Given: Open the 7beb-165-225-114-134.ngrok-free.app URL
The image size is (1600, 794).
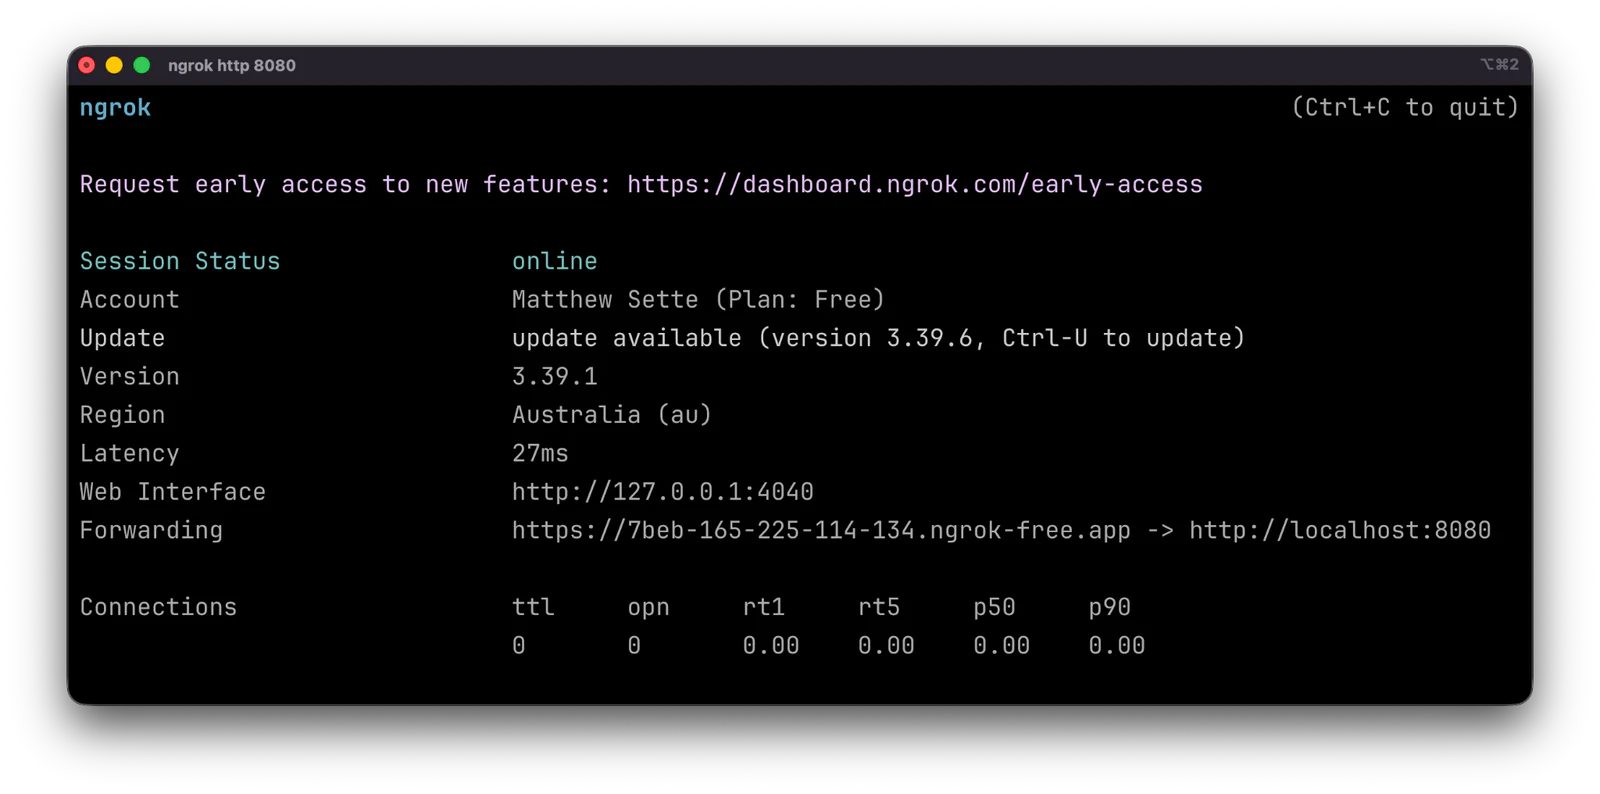Looking at the screenshot, I should click(x=821, y=531).
